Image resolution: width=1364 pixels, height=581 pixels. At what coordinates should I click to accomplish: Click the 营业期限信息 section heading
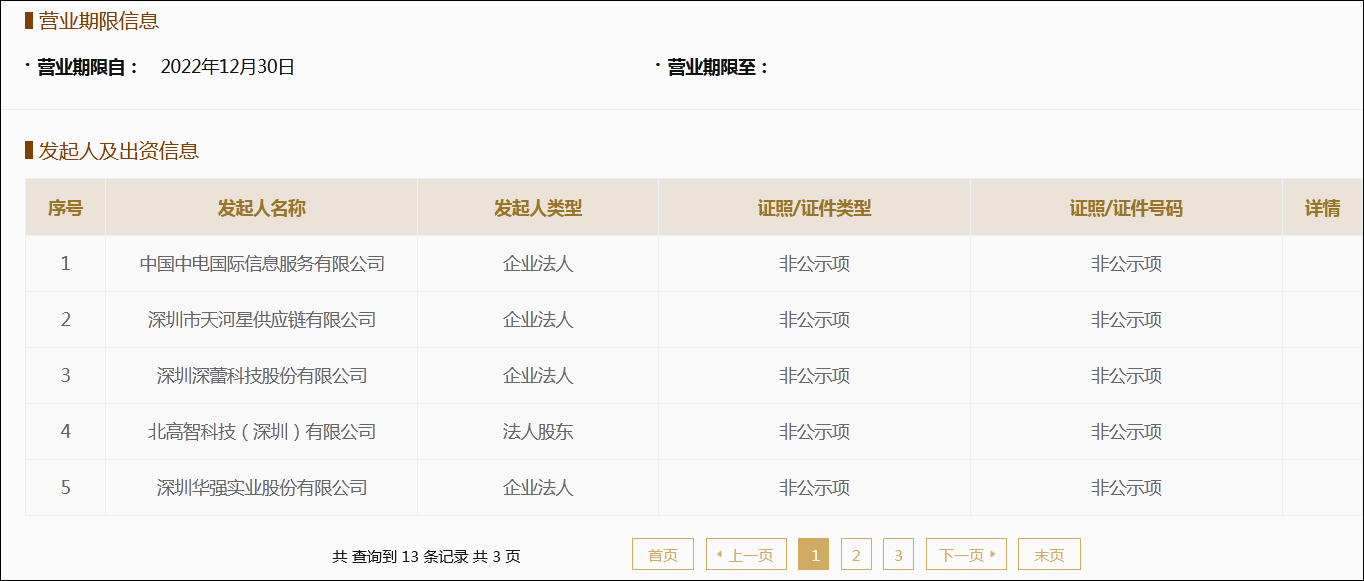pyautogui.click(x=98, y=20)
